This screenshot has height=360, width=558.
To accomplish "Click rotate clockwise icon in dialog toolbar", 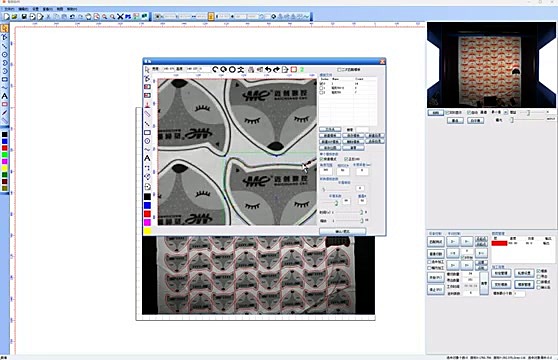I will (x=223, y=69).
